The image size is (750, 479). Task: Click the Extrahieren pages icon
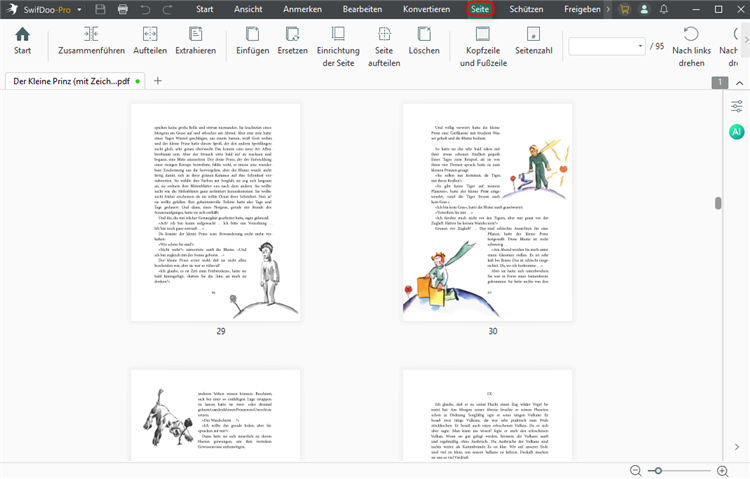coord(195,37)
